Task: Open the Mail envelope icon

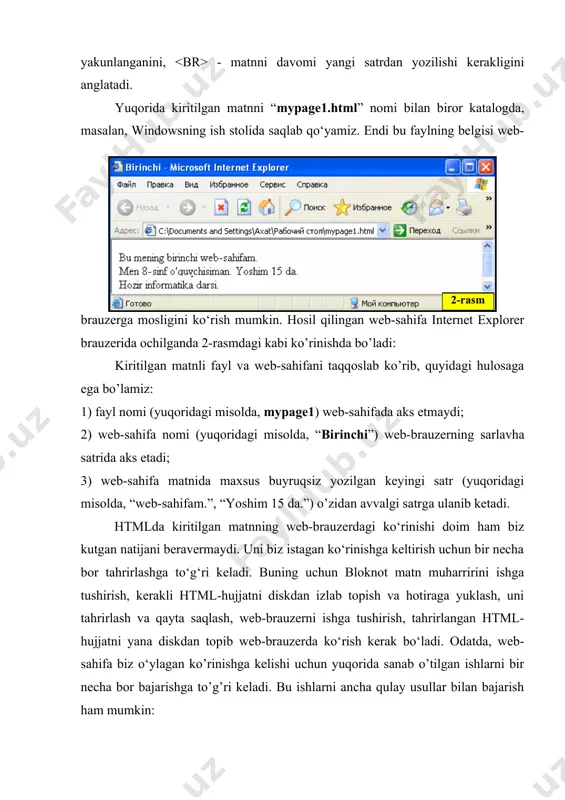Action: (436, 207)
